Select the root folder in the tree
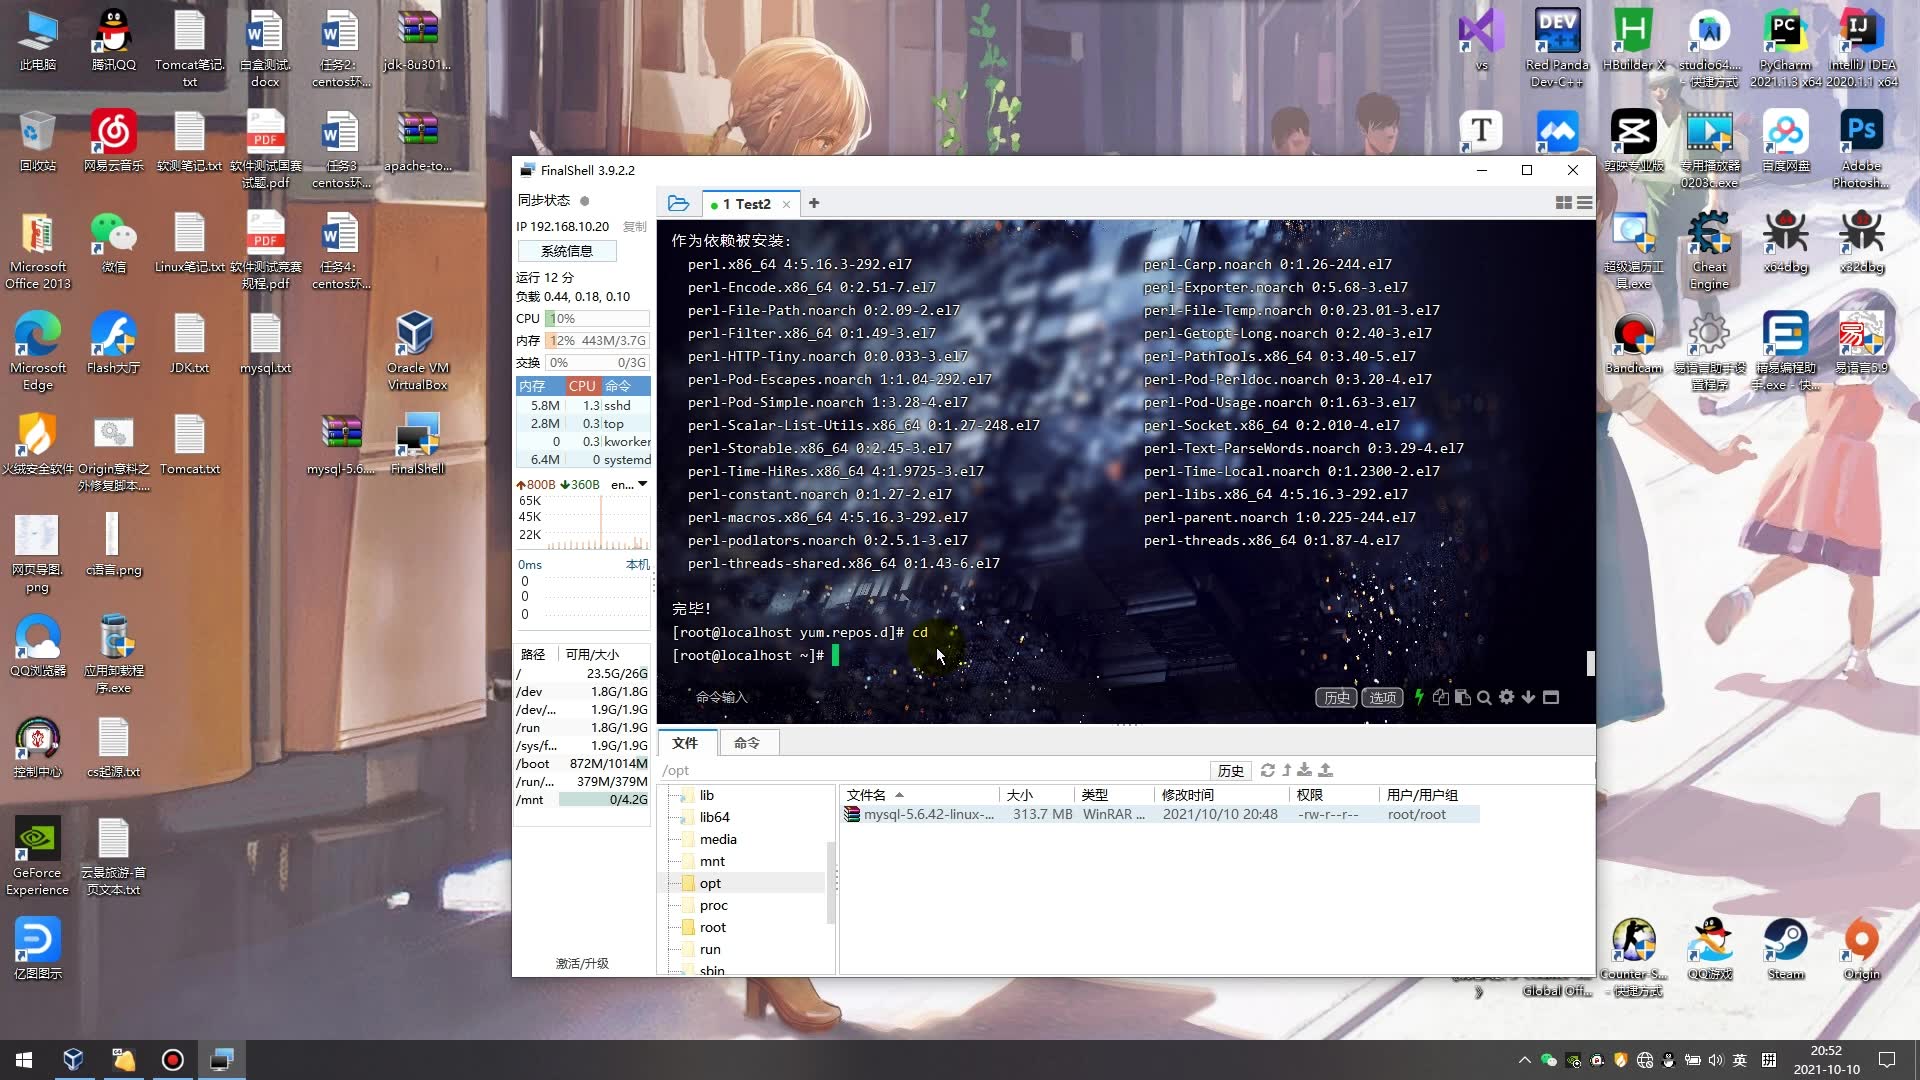Screen dimensions: 1920x1080 coord(713,927)
